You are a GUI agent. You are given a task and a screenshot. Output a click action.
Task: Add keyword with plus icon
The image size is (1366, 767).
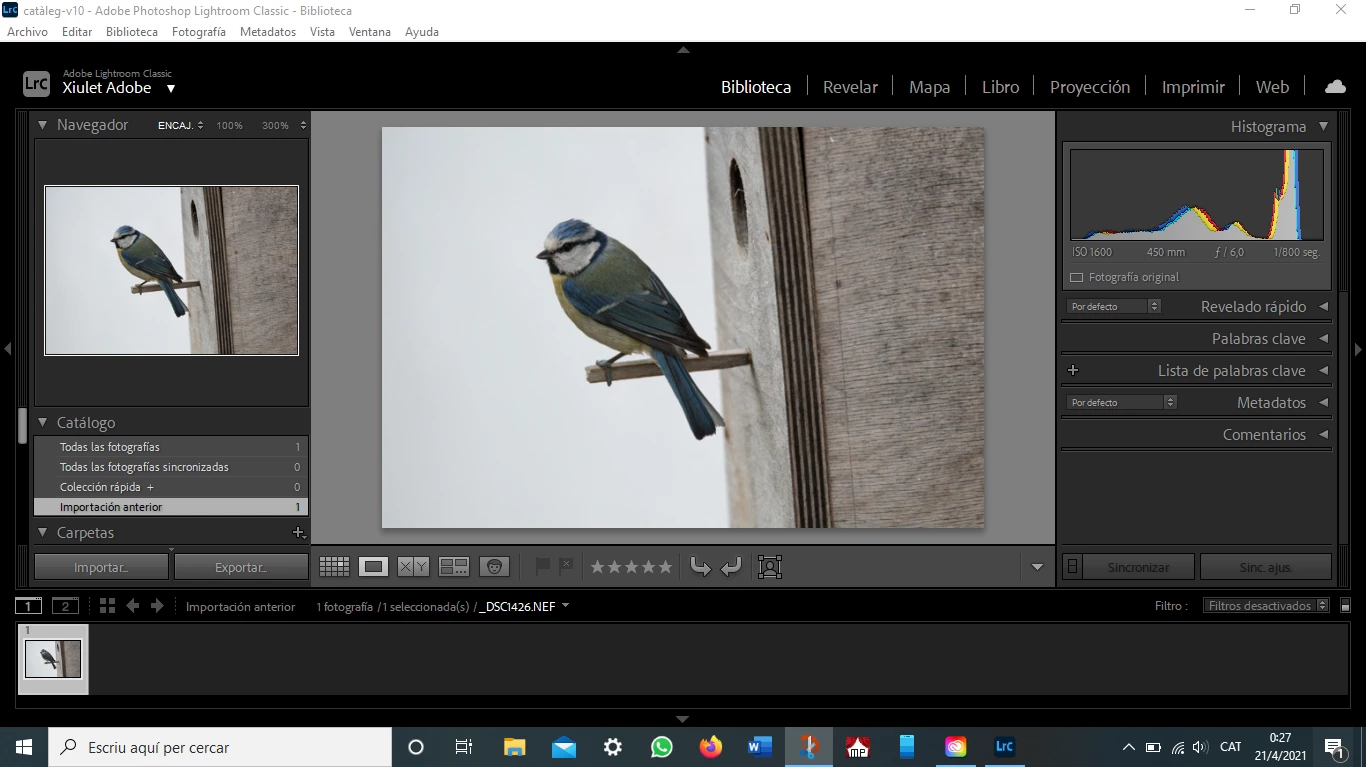1073,370
